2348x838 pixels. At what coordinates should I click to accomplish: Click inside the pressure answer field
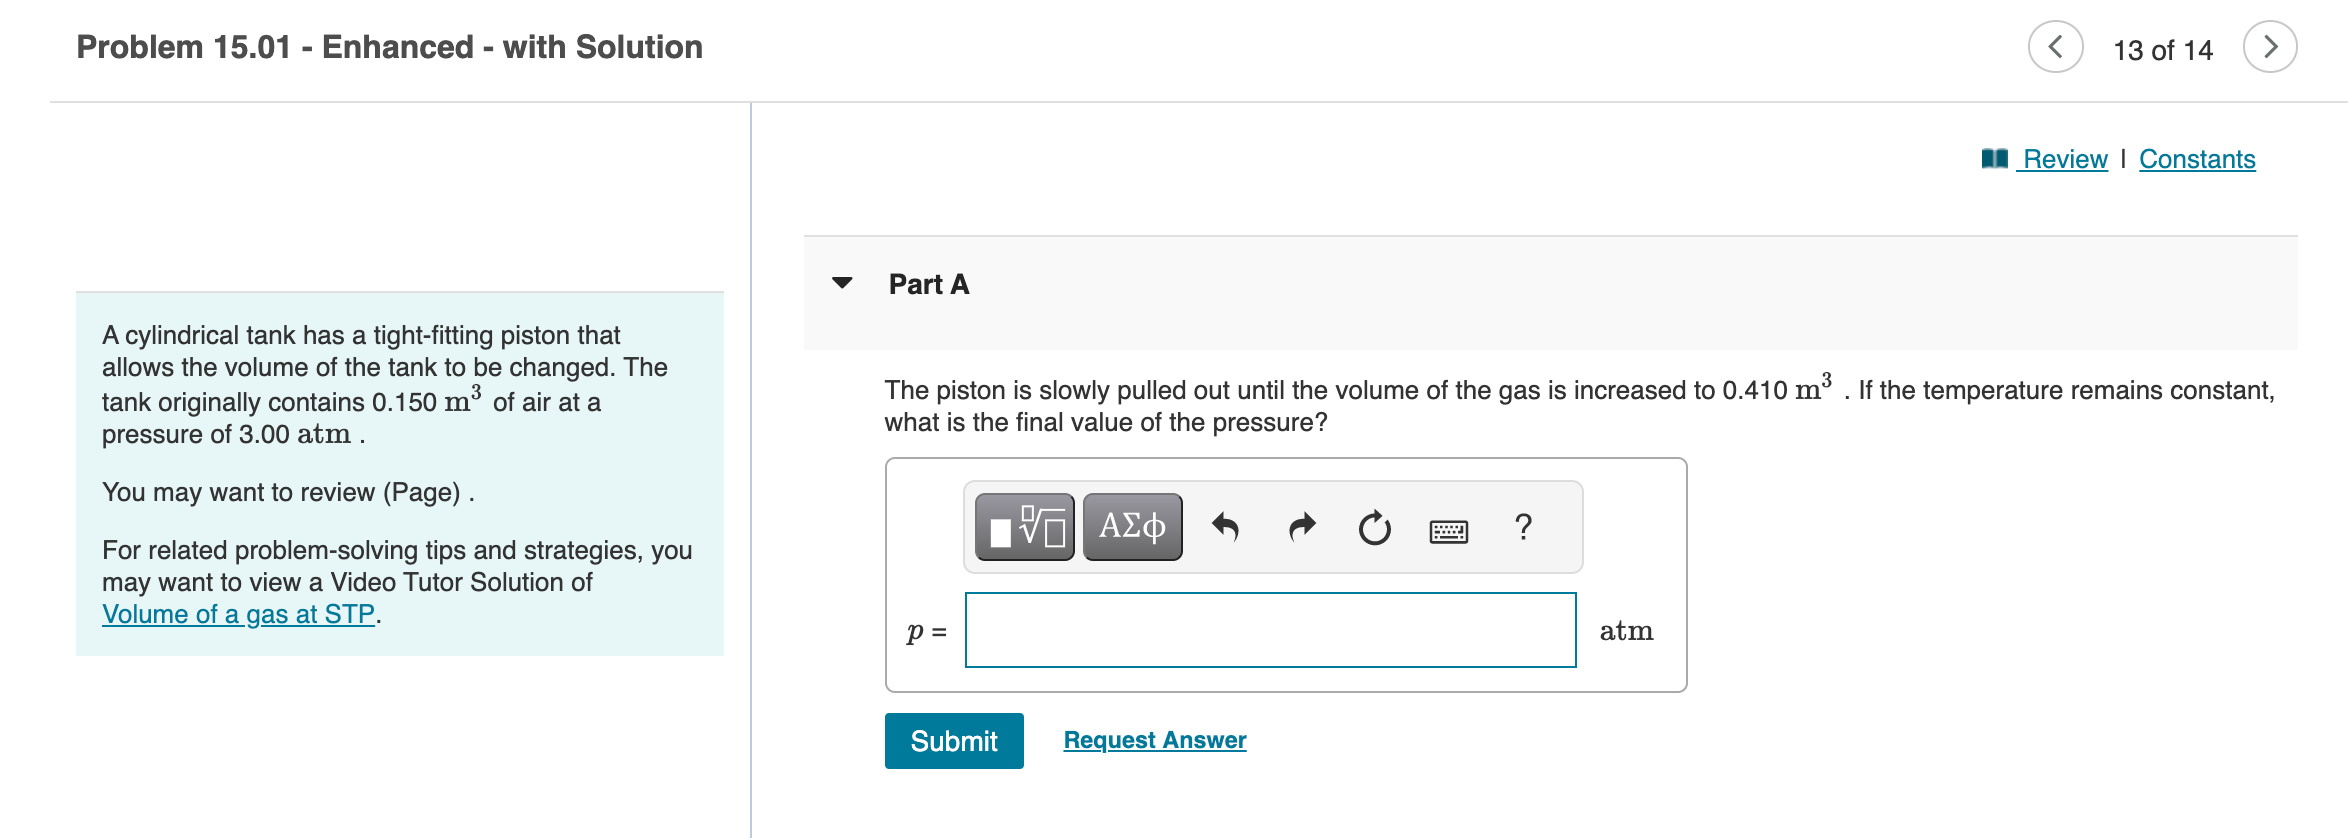click(1269, 630)
